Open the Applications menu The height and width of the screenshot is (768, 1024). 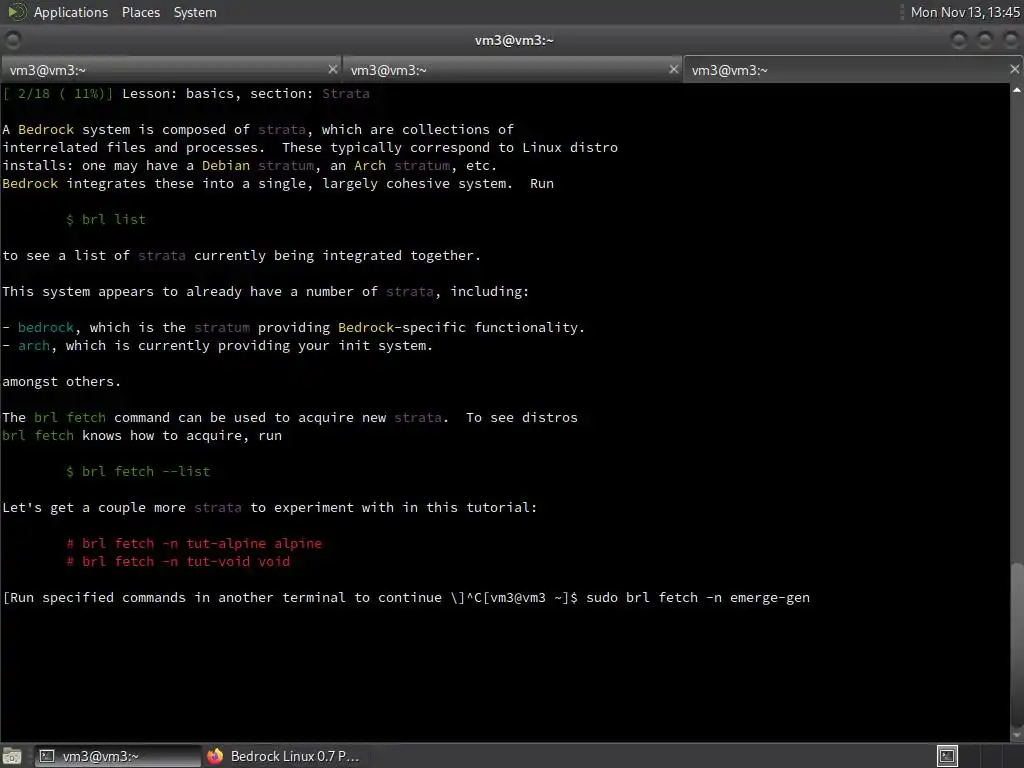(x=71, y=12)
